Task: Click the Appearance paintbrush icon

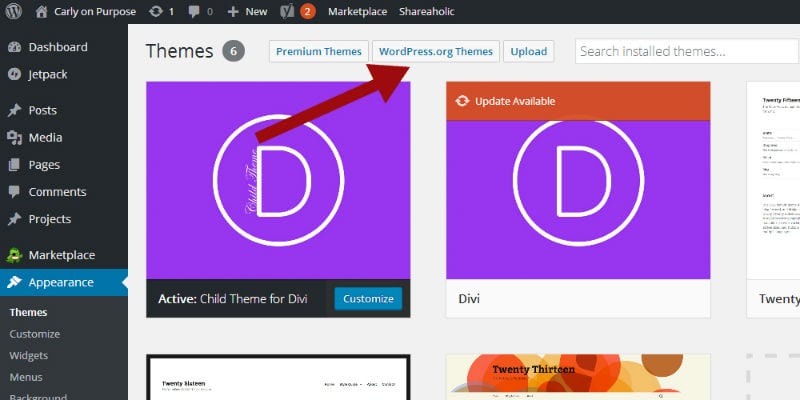Action: tap(14, 282)
